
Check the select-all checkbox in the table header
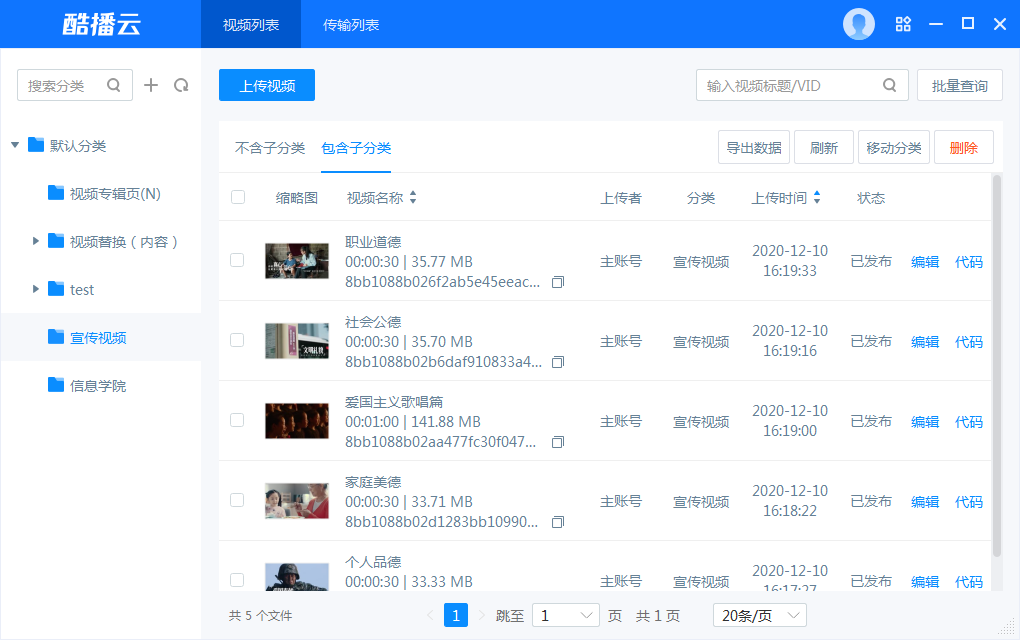click(237, 197)
